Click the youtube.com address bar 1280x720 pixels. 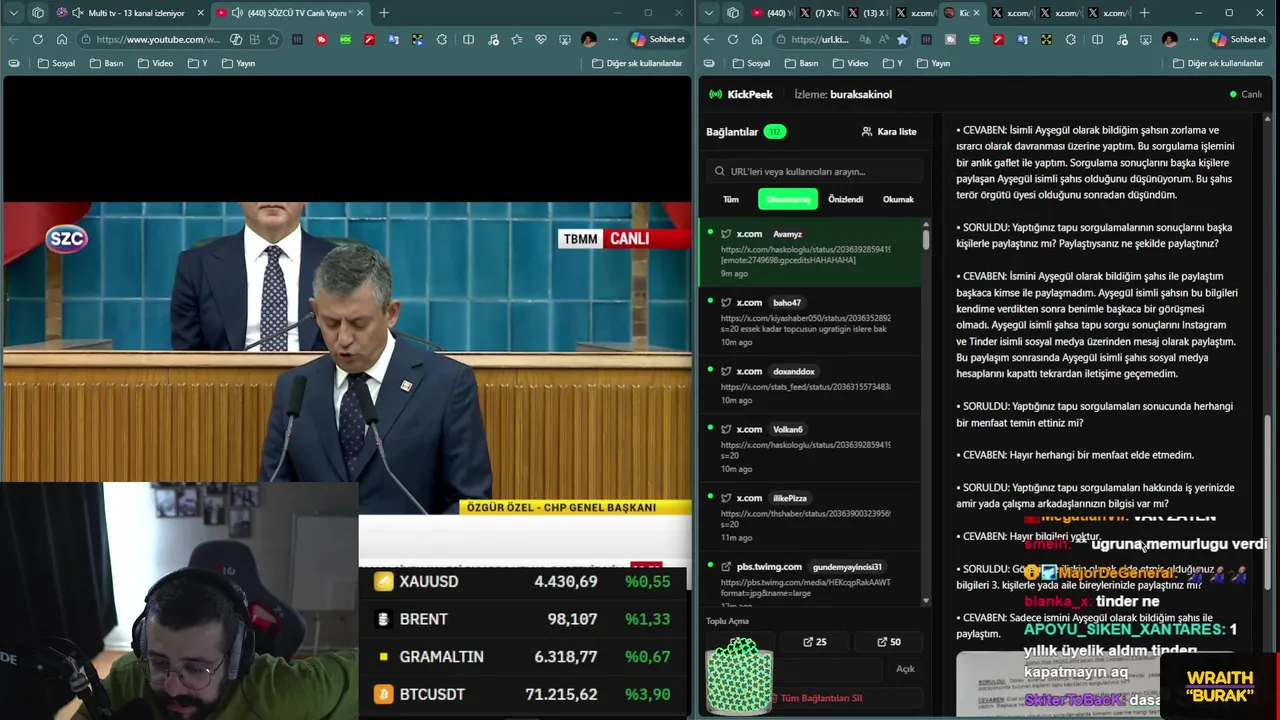(x=158, y=39)
